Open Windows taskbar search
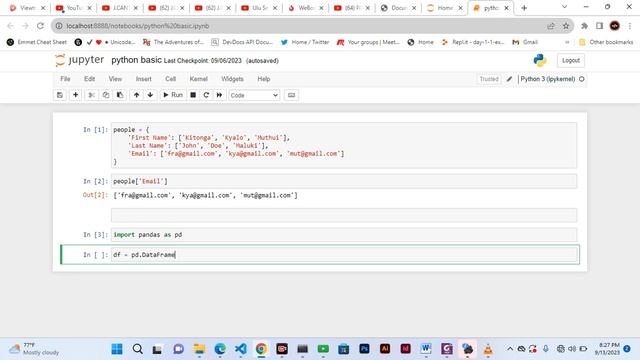640x360 pixels. 138,349
